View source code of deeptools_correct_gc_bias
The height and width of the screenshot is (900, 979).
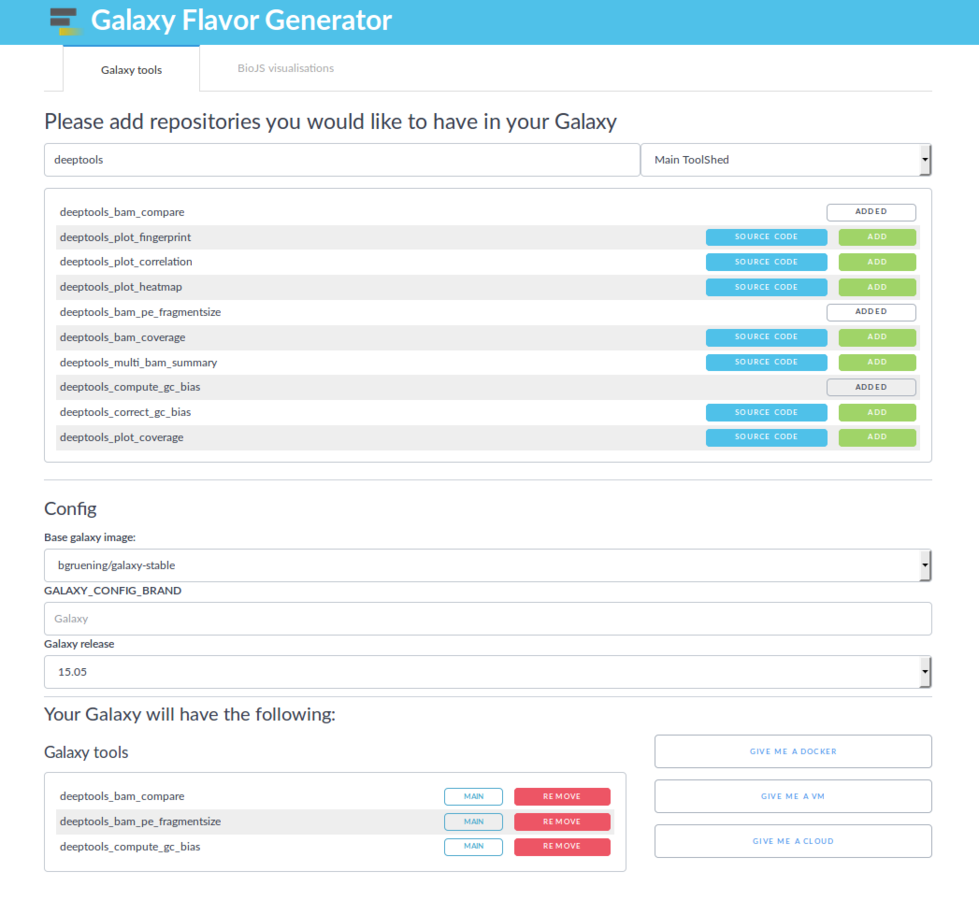coord(766,412)
